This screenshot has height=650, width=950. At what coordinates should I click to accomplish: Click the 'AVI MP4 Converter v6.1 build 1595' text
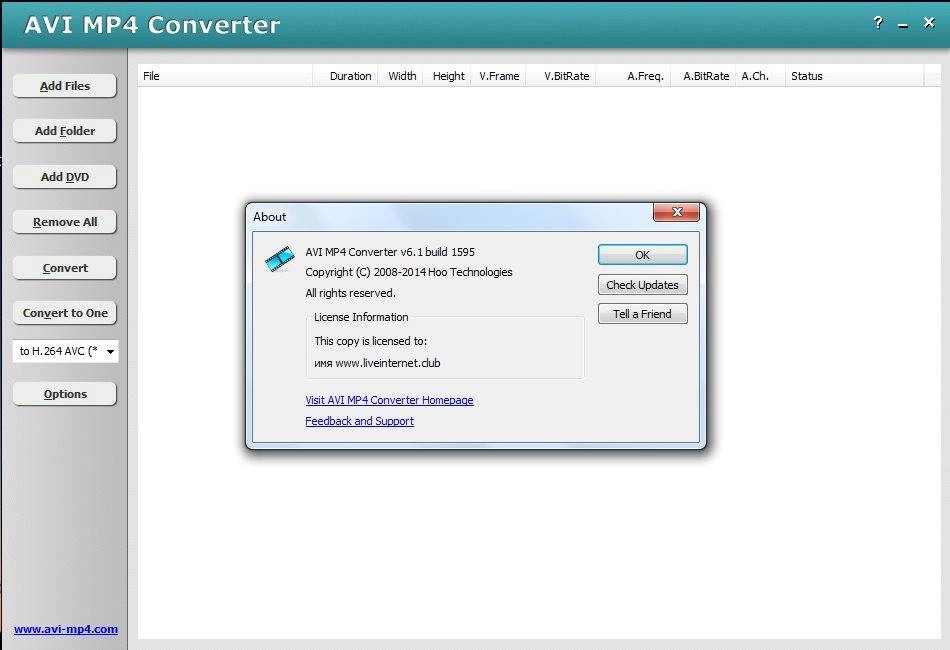(x=390, y=252)
